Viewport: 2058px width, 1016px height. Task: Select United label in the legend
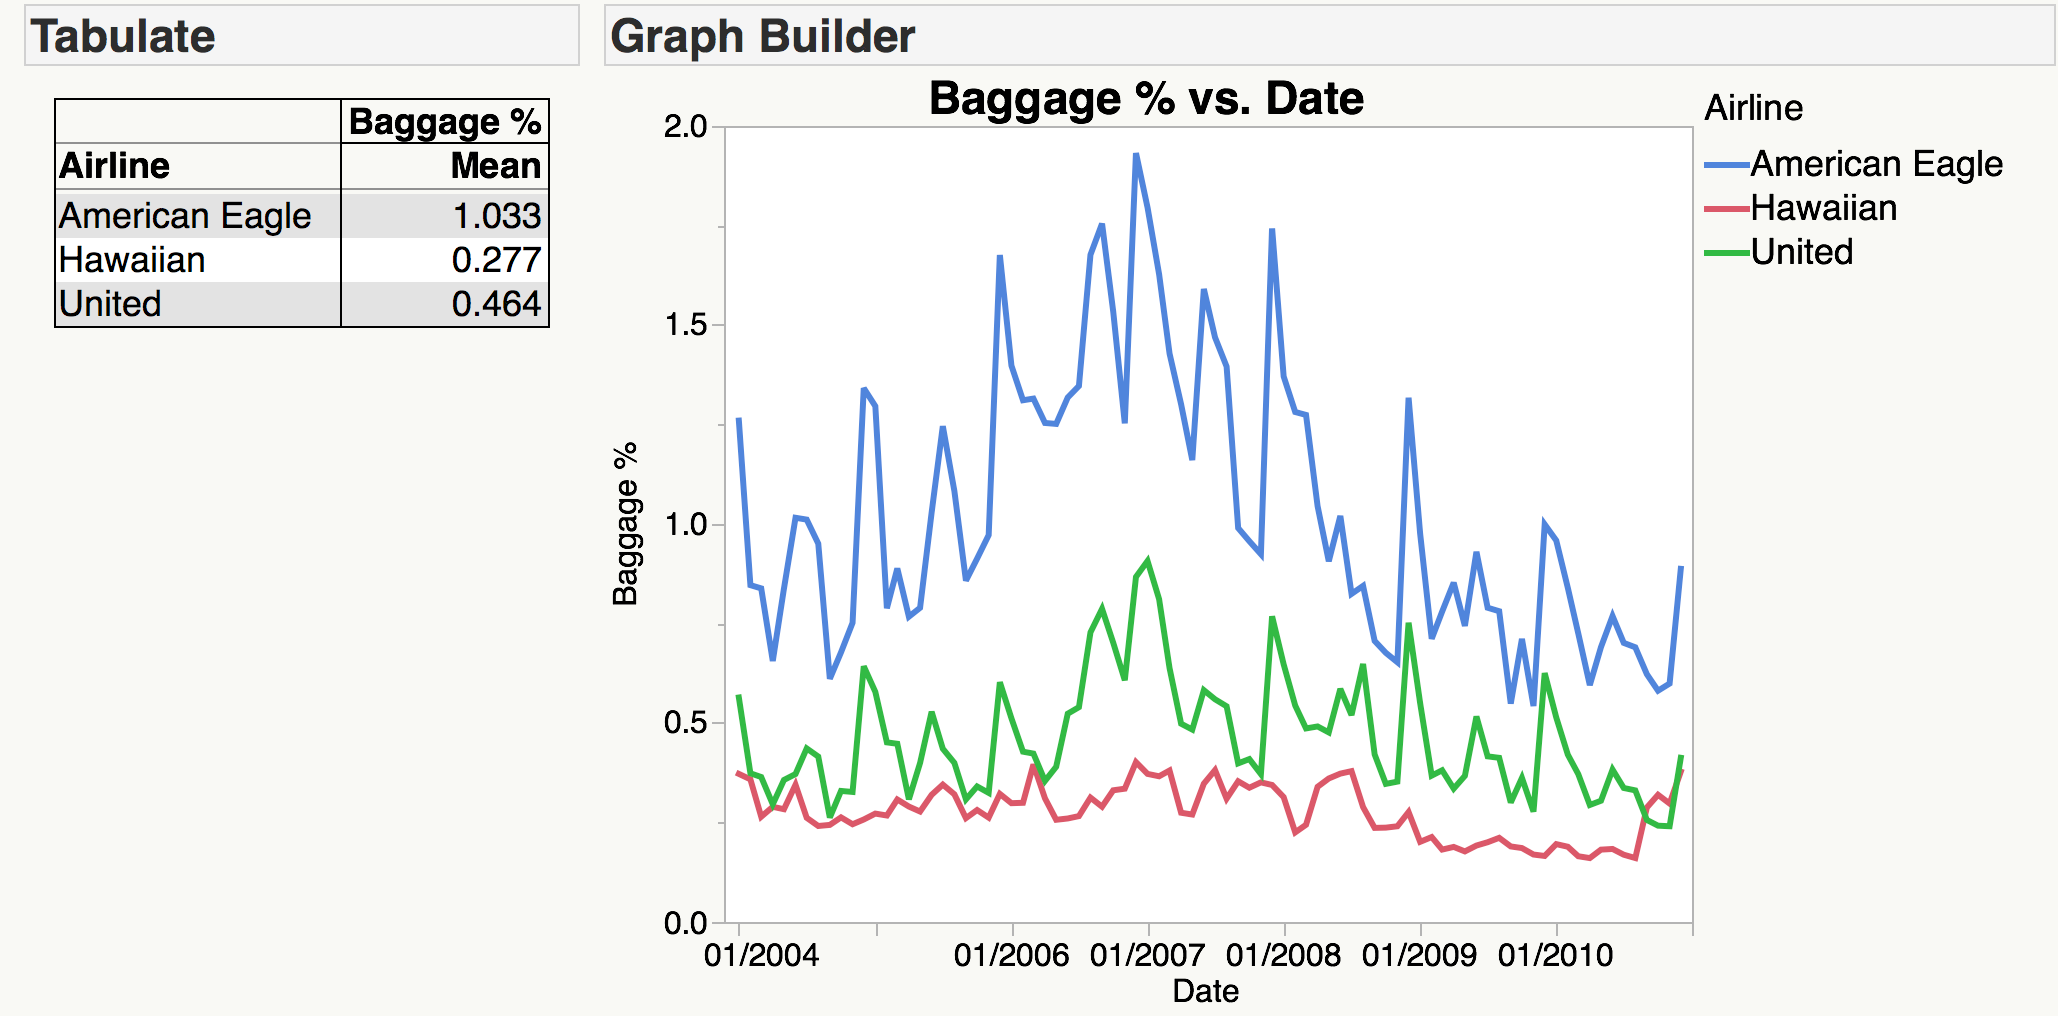tap(1802, 252)
